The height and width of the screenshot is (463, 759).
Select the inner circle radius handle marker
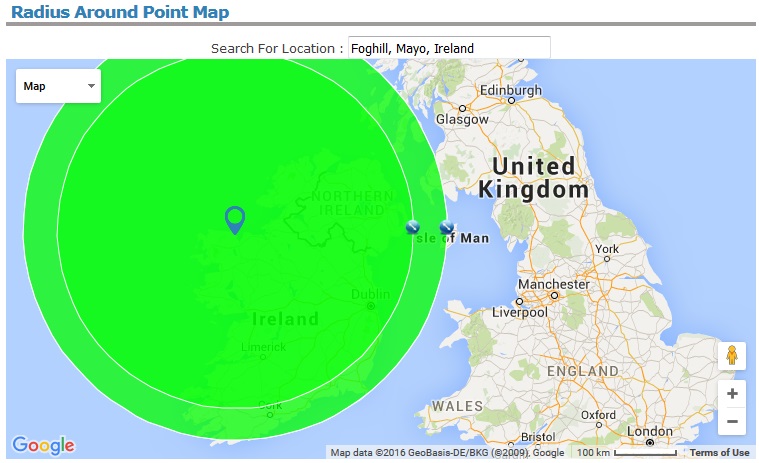[x=412, y=228]
